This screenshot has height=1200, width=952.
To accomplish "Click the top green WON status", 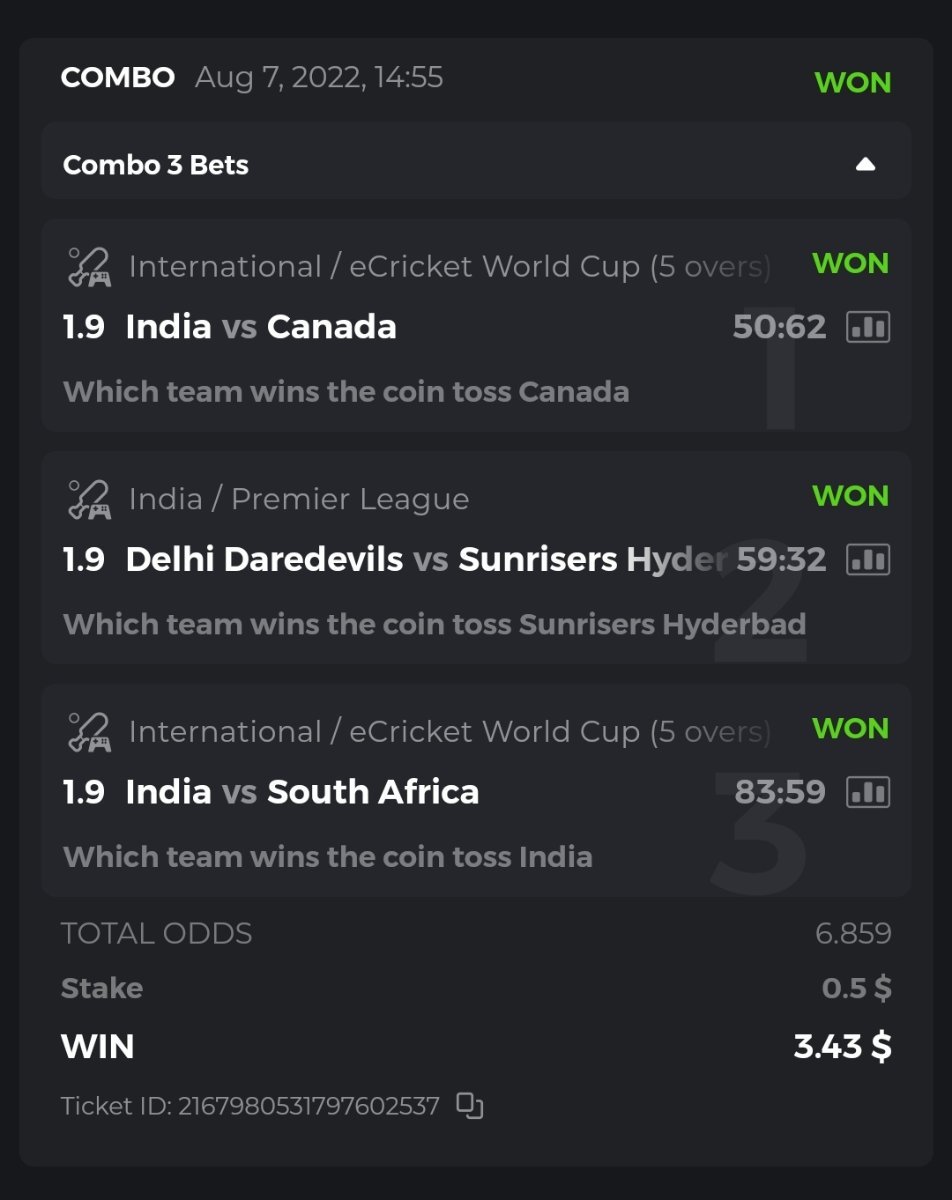I will (x=852, y=82).
